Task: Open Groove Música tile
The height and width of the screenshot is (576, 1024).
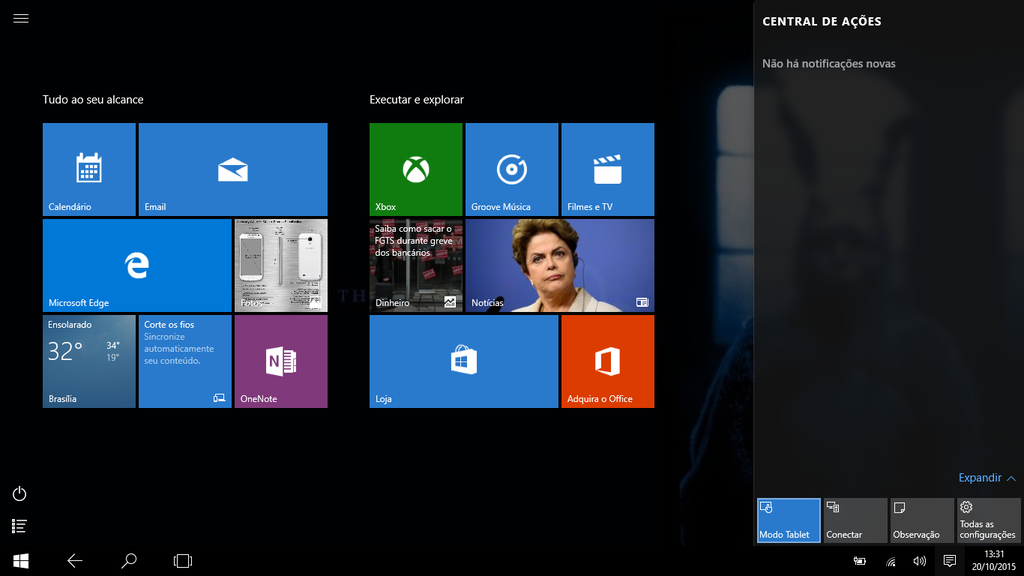Action: tap(512, 169)
